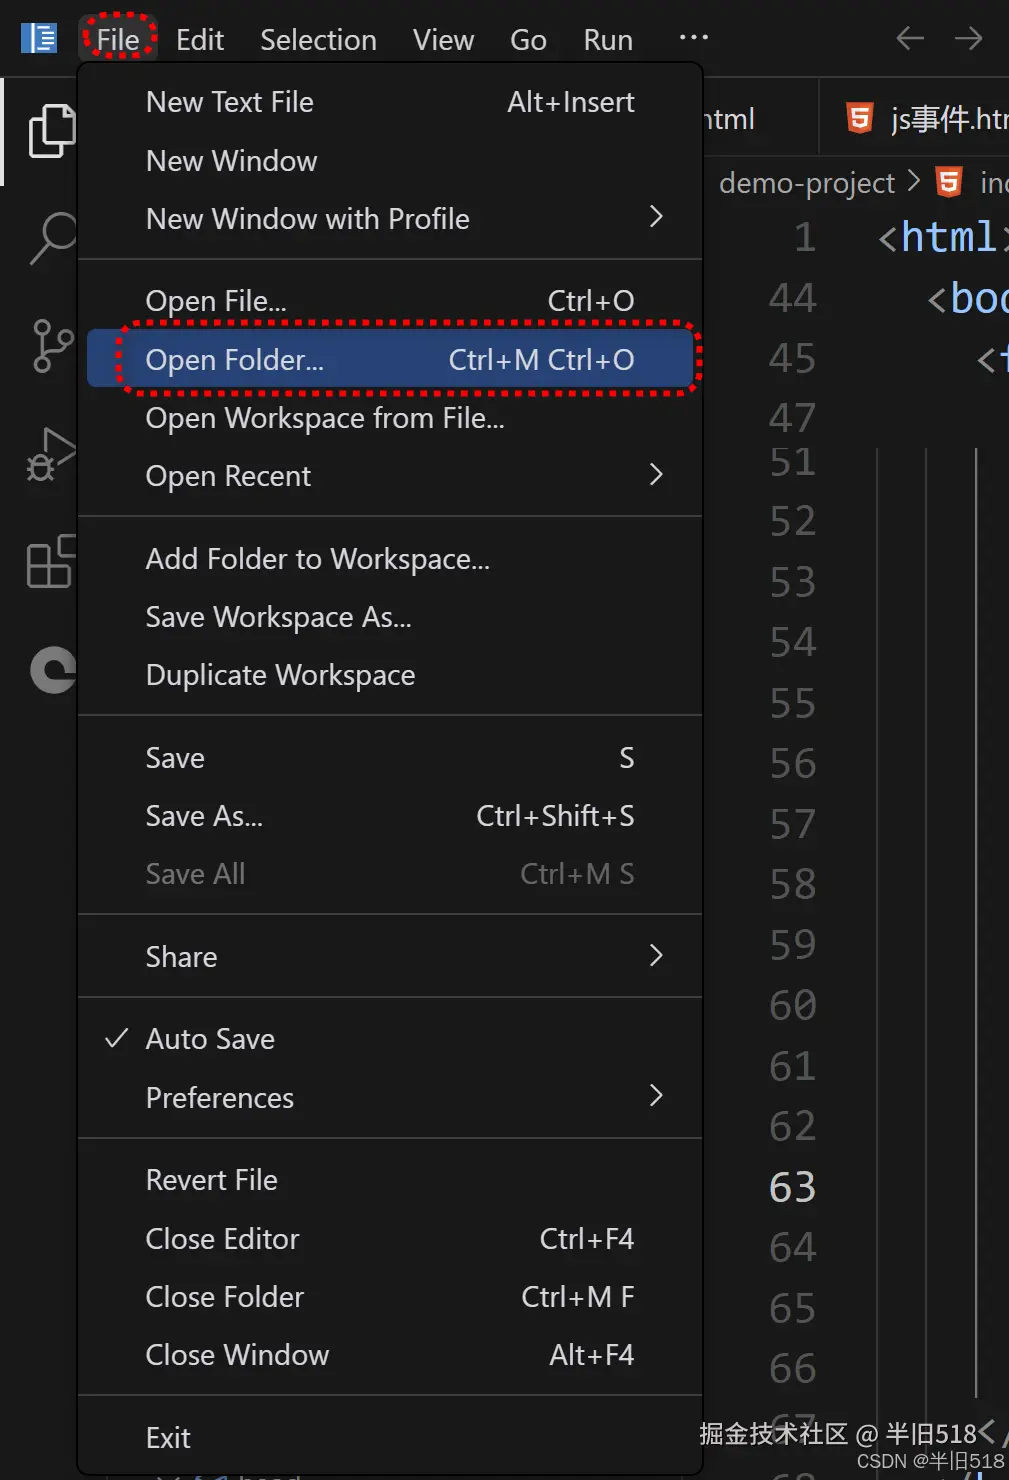Choose Revert File

click(390, 1180)
